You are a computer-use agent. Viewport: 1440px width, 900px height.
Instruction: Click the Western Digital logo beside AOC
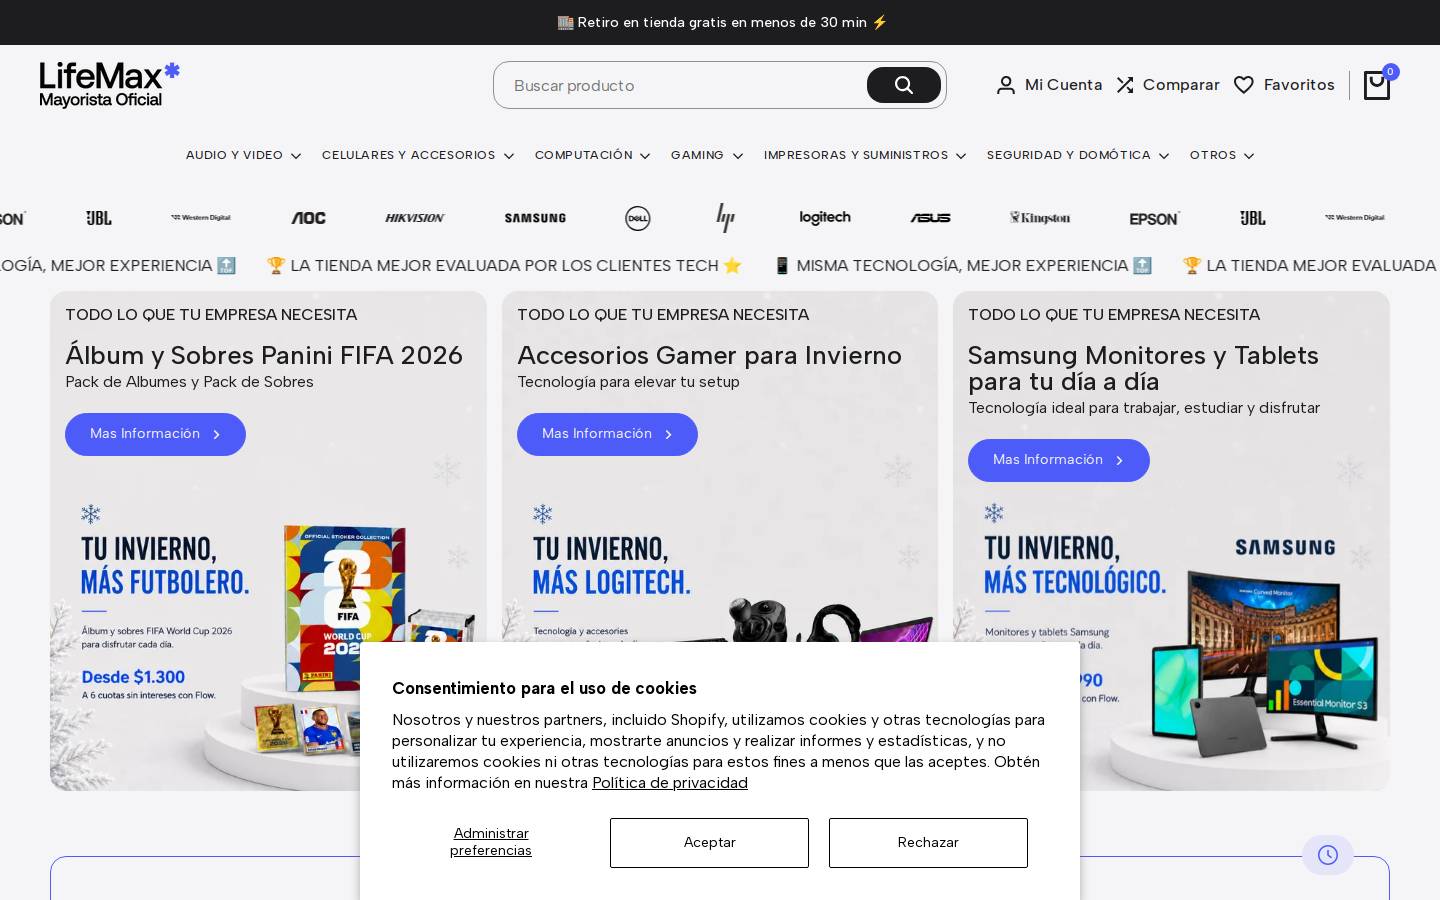(x=201, y=218)
